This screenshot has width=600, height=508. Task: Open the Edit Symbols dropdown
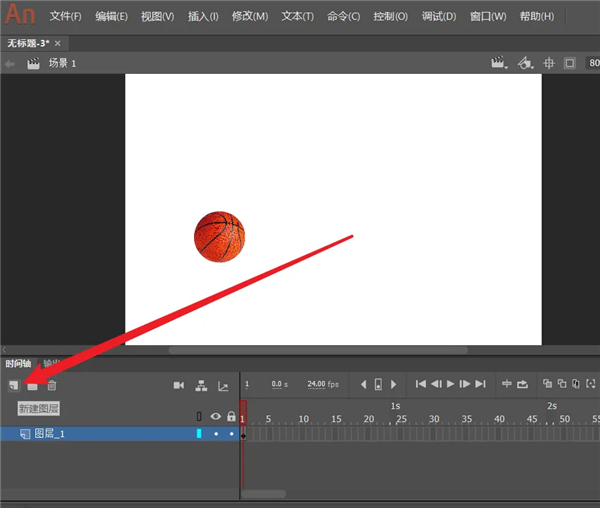[525, 63]
